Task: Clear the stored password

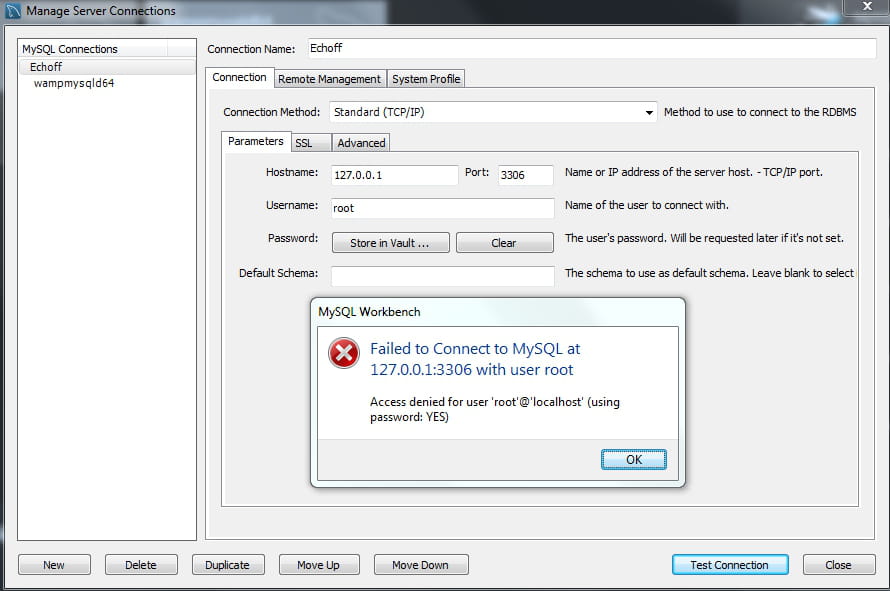Action: pos(505,242)
